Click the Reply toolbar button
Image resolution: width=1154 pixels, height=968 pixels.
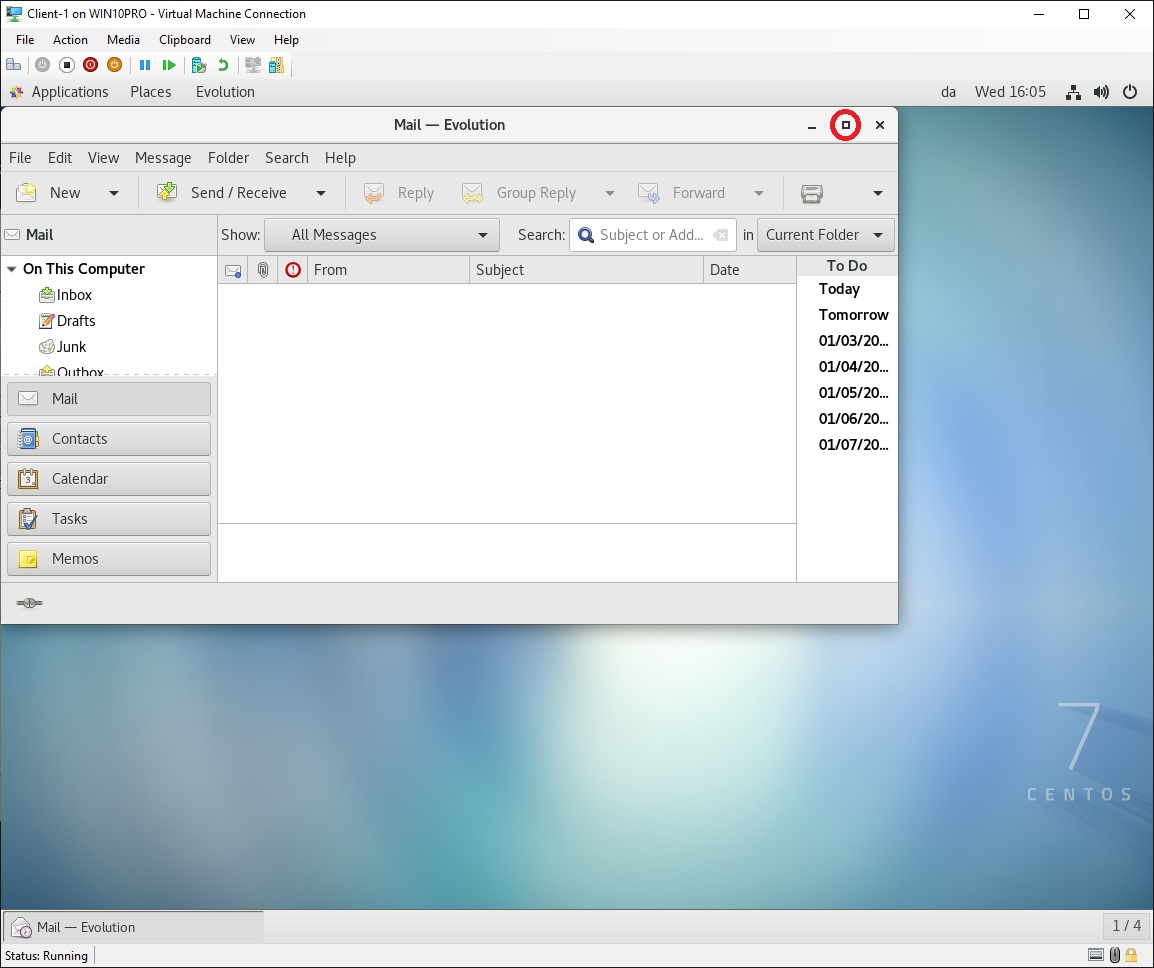pyautogui.click(x=399, y=193)
